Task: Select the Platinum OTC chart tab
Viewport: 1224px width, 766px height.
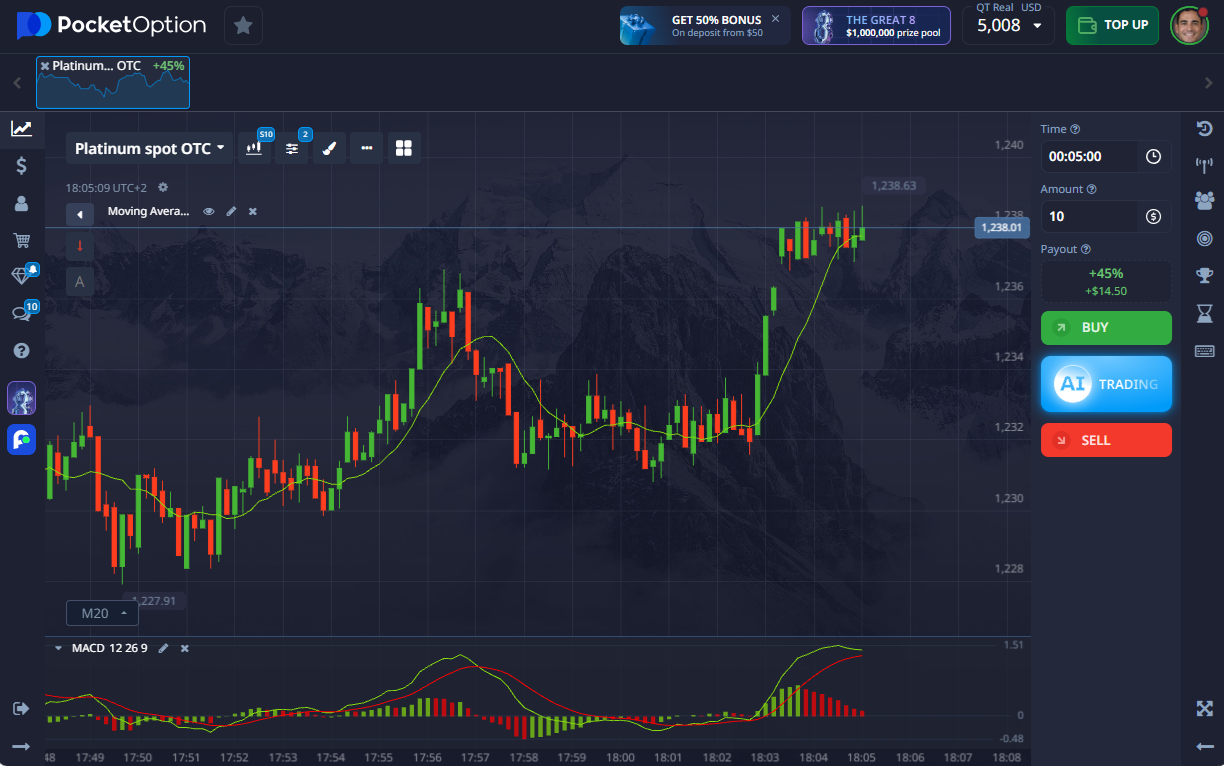Action: coord(113,82)
